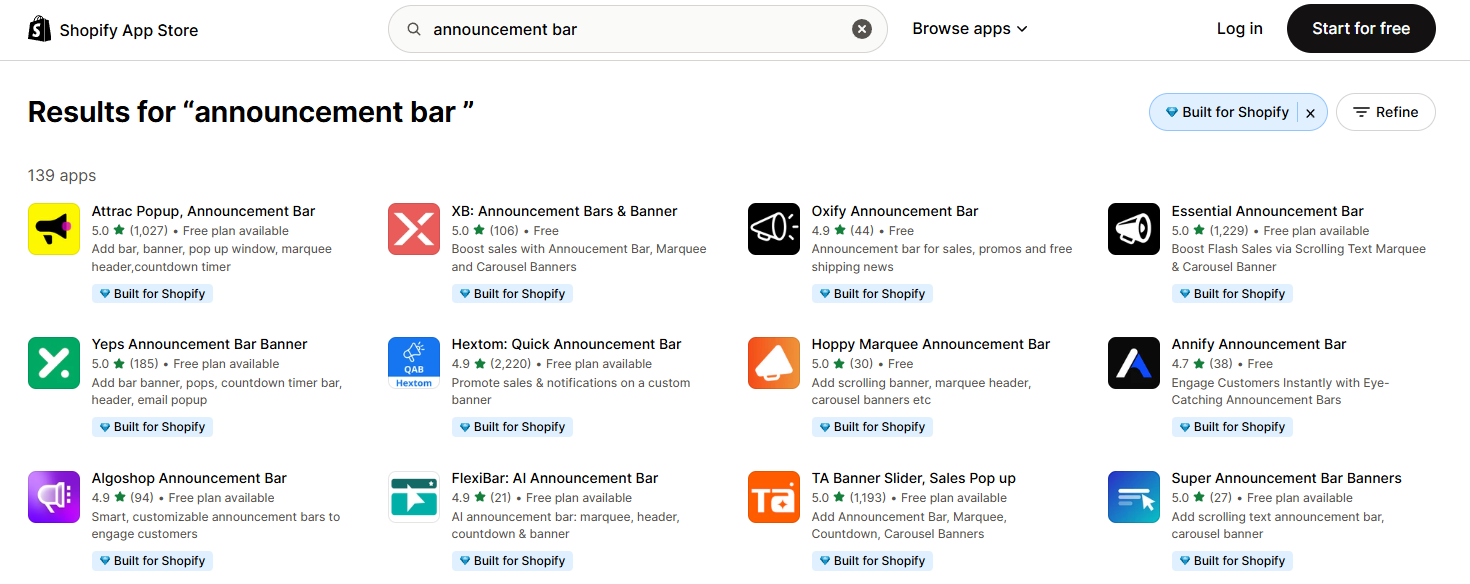Click the Shopify App Store bag logo
1470x584 pixels.
point(39,29)
